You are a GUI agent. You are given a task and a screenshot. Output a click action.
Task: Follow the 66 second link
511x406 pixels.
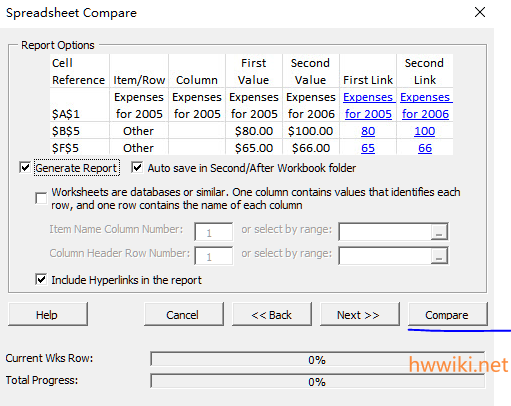(425, 148)
